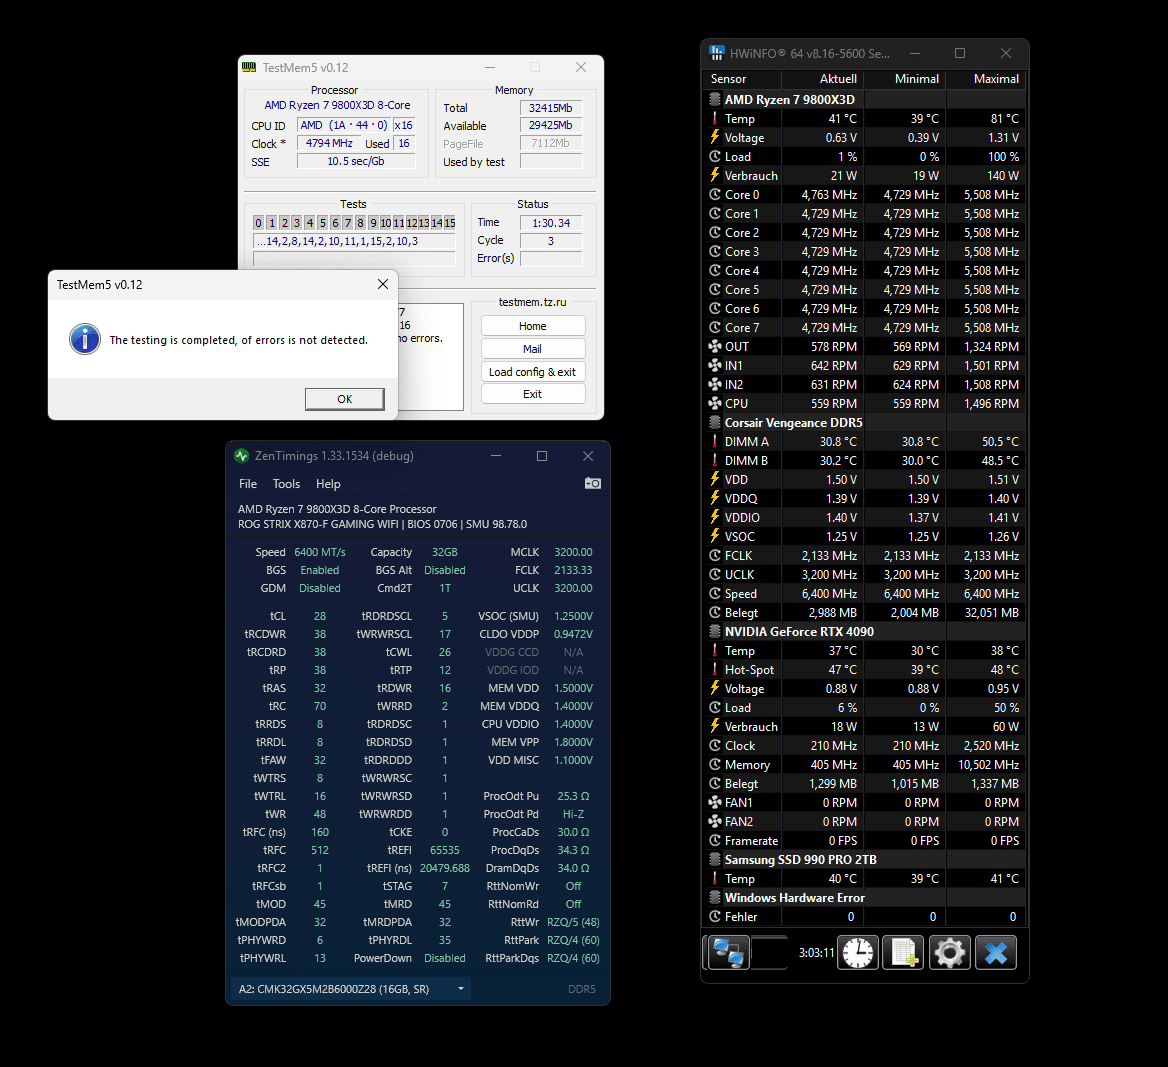This screenshot has width=1168, height=1067.
Task: Click the Home button in TestMem5
Action: click(x=533, y=326)
